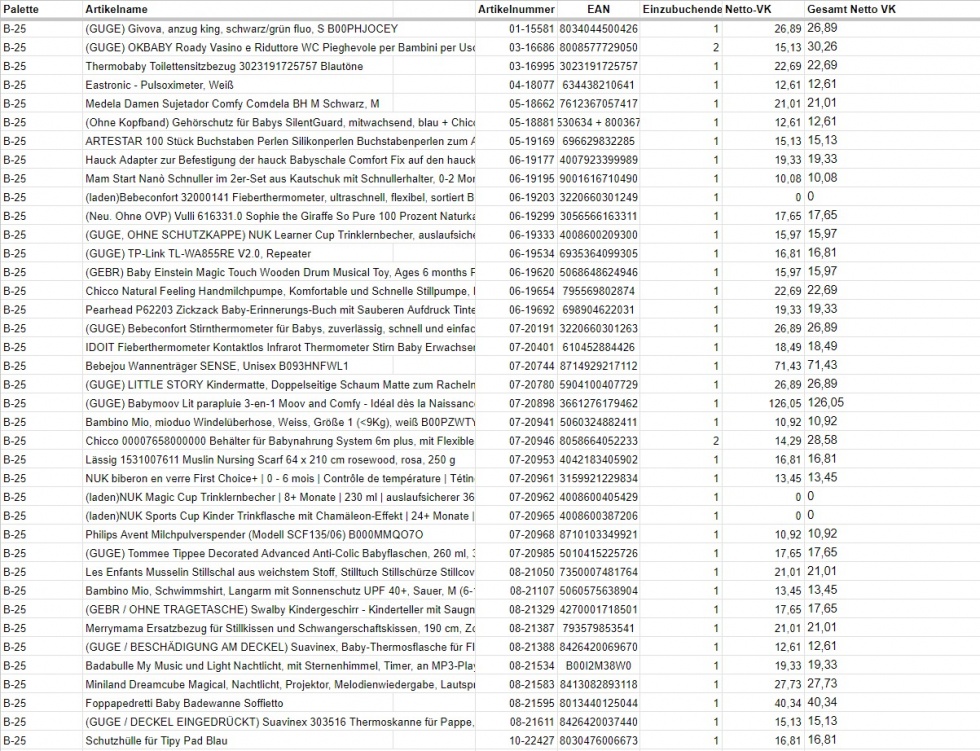
Task: Select the Miniland Dreamcube Magical cell
Action: tap(279, 685)
